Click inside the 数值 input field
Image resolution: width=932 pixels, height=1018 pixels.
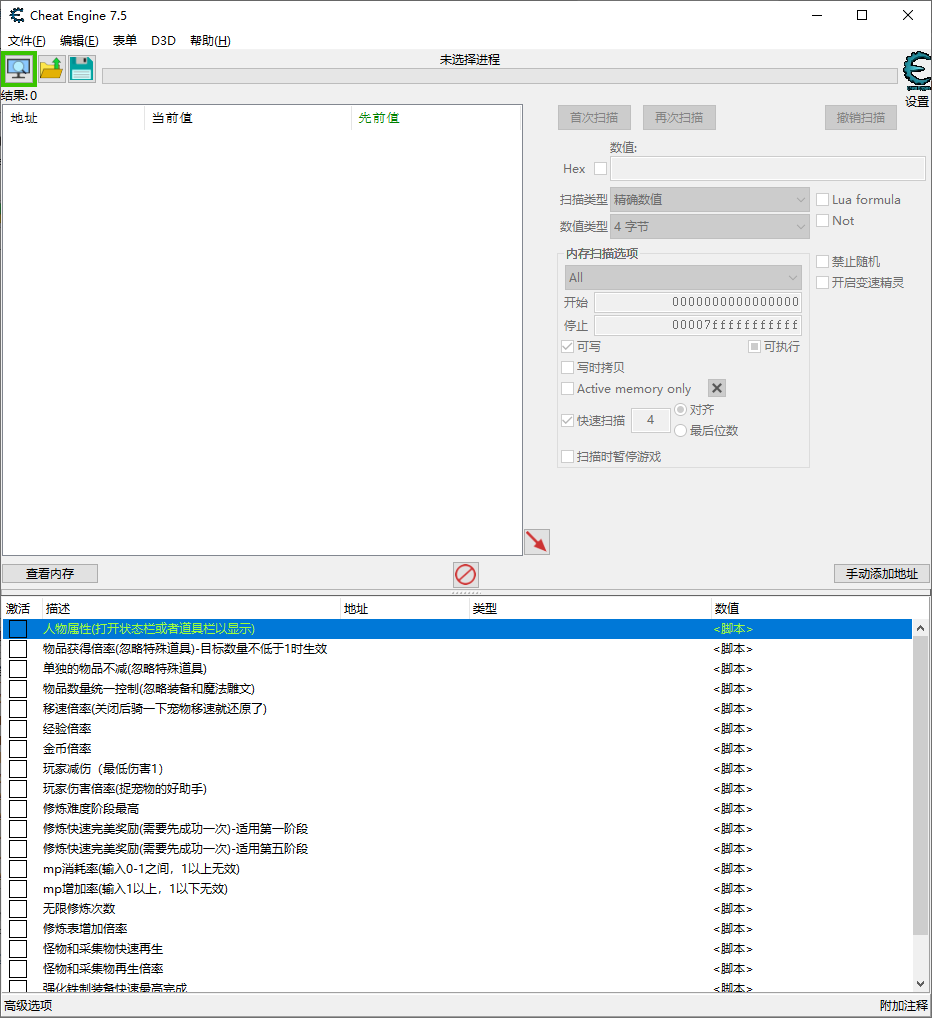766,168
